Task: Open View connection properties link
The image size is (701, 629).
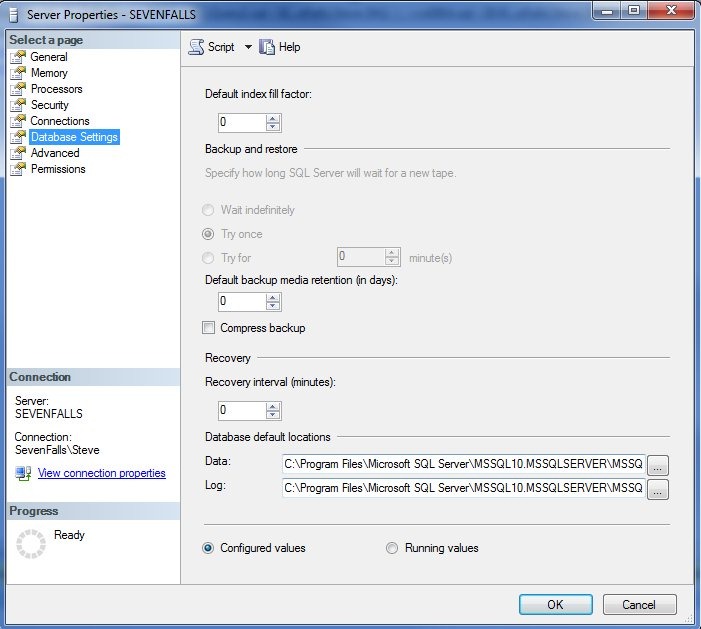Action: coord(101,473)
